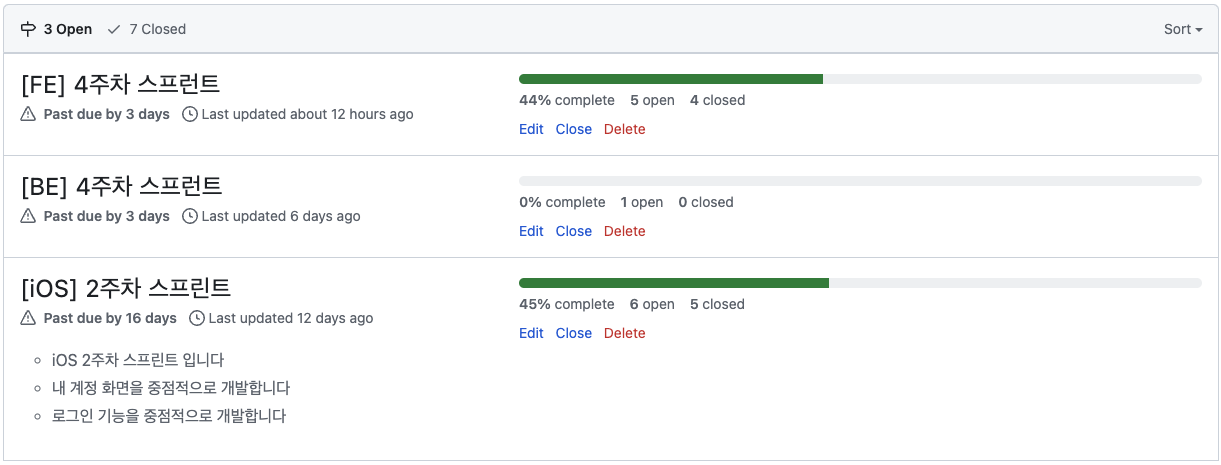
Task: Click the clock icon beside "updated 12 days ago"
Action: (197, 318)
